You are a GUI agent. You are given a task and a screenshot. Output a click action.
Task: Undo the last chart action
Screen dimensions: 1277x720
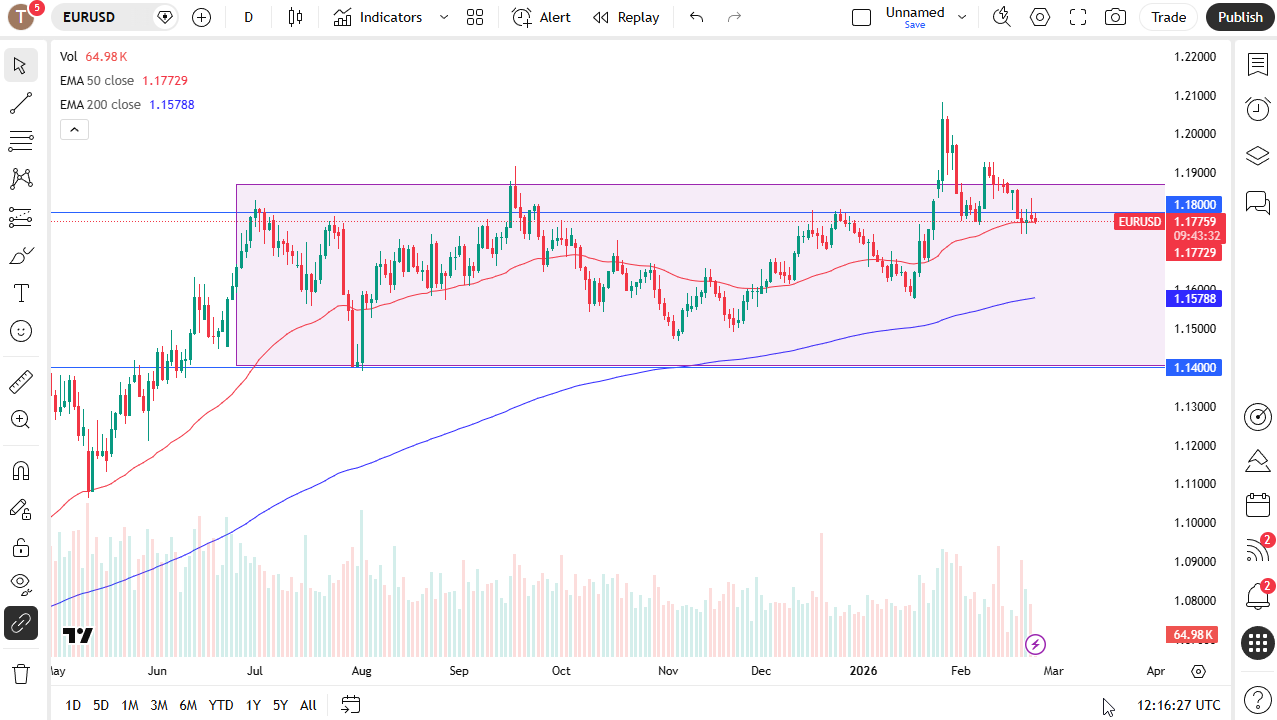[697, 17]
